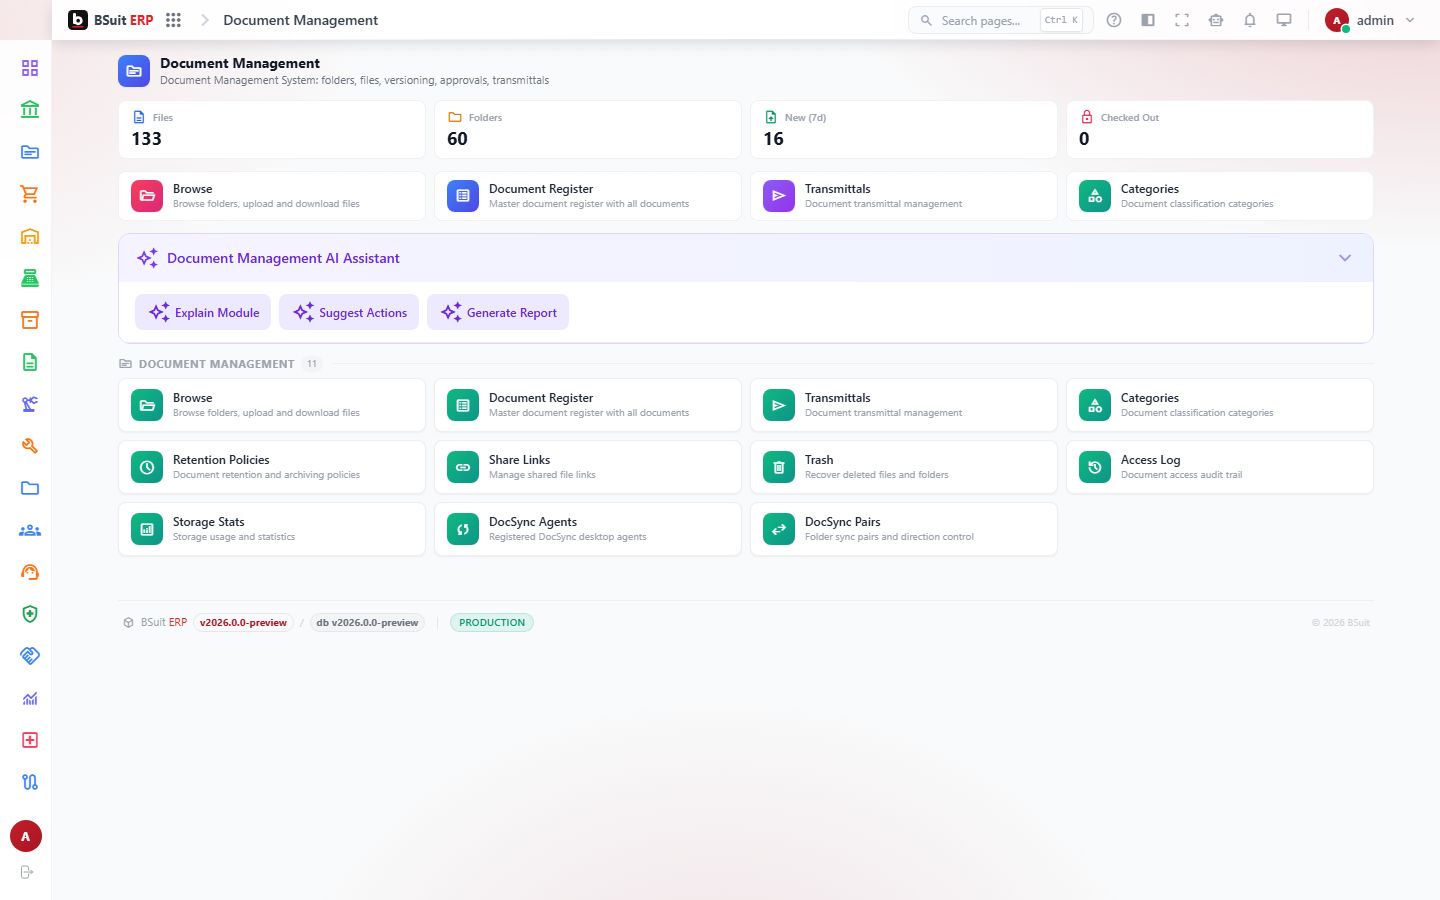Screen dimensions: 1440x900
Task: Click the Suggest Actions button
Action: pos(349,312)
